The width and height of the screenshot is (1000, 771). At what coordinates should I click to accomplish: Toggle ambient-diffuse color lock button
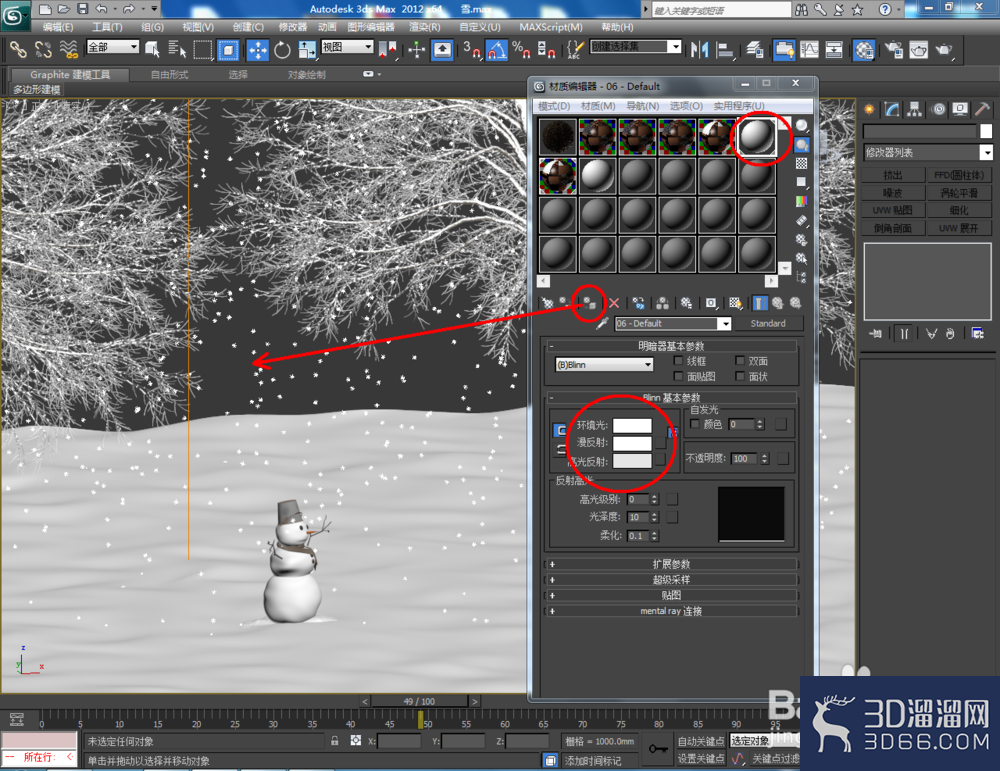[x=560, y=430]
